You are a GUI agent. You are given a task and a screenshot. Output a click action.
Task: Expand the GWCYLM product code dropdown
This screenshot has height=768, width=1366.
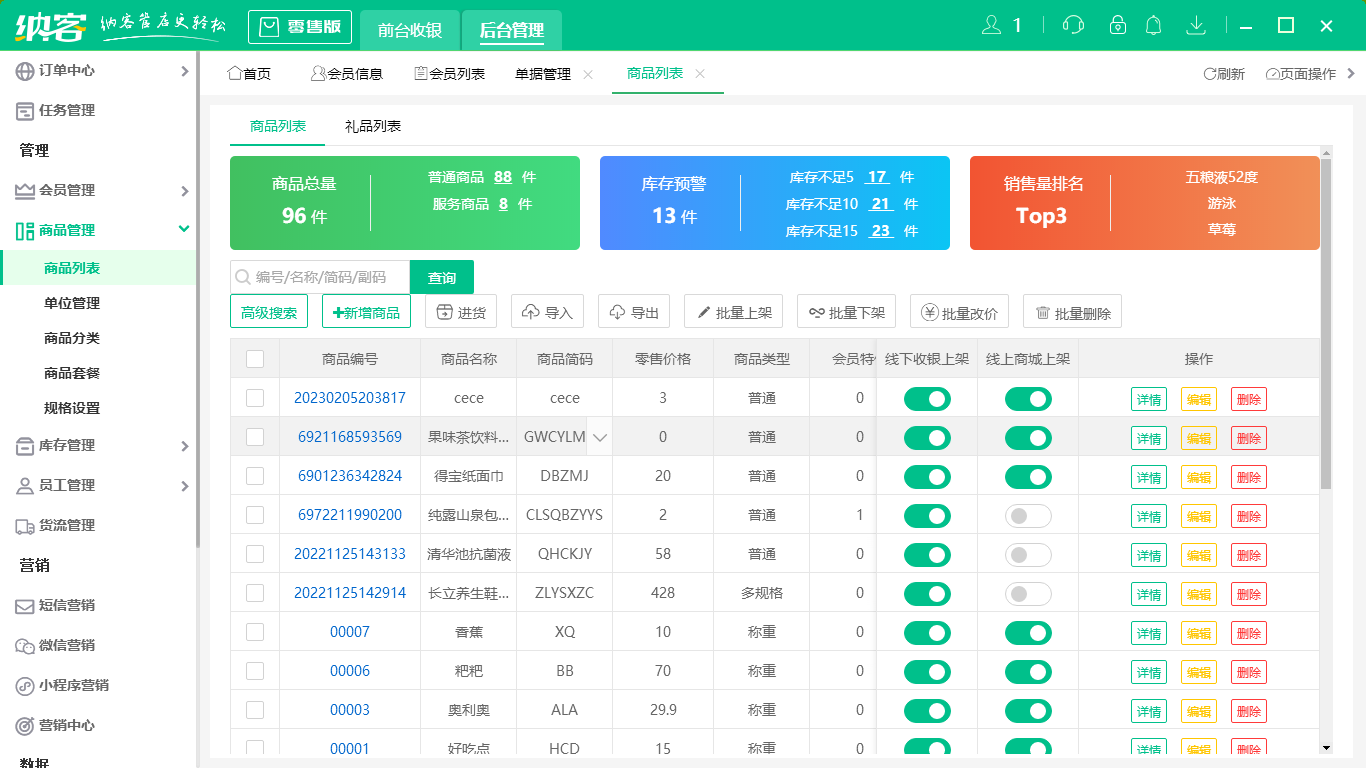pos(600,437)
